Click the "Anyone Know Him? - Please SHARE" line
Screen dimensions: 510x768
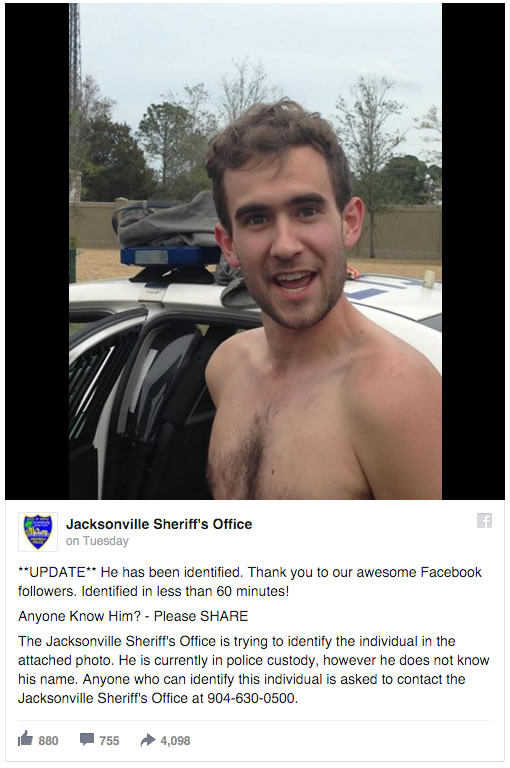[133, 616]
